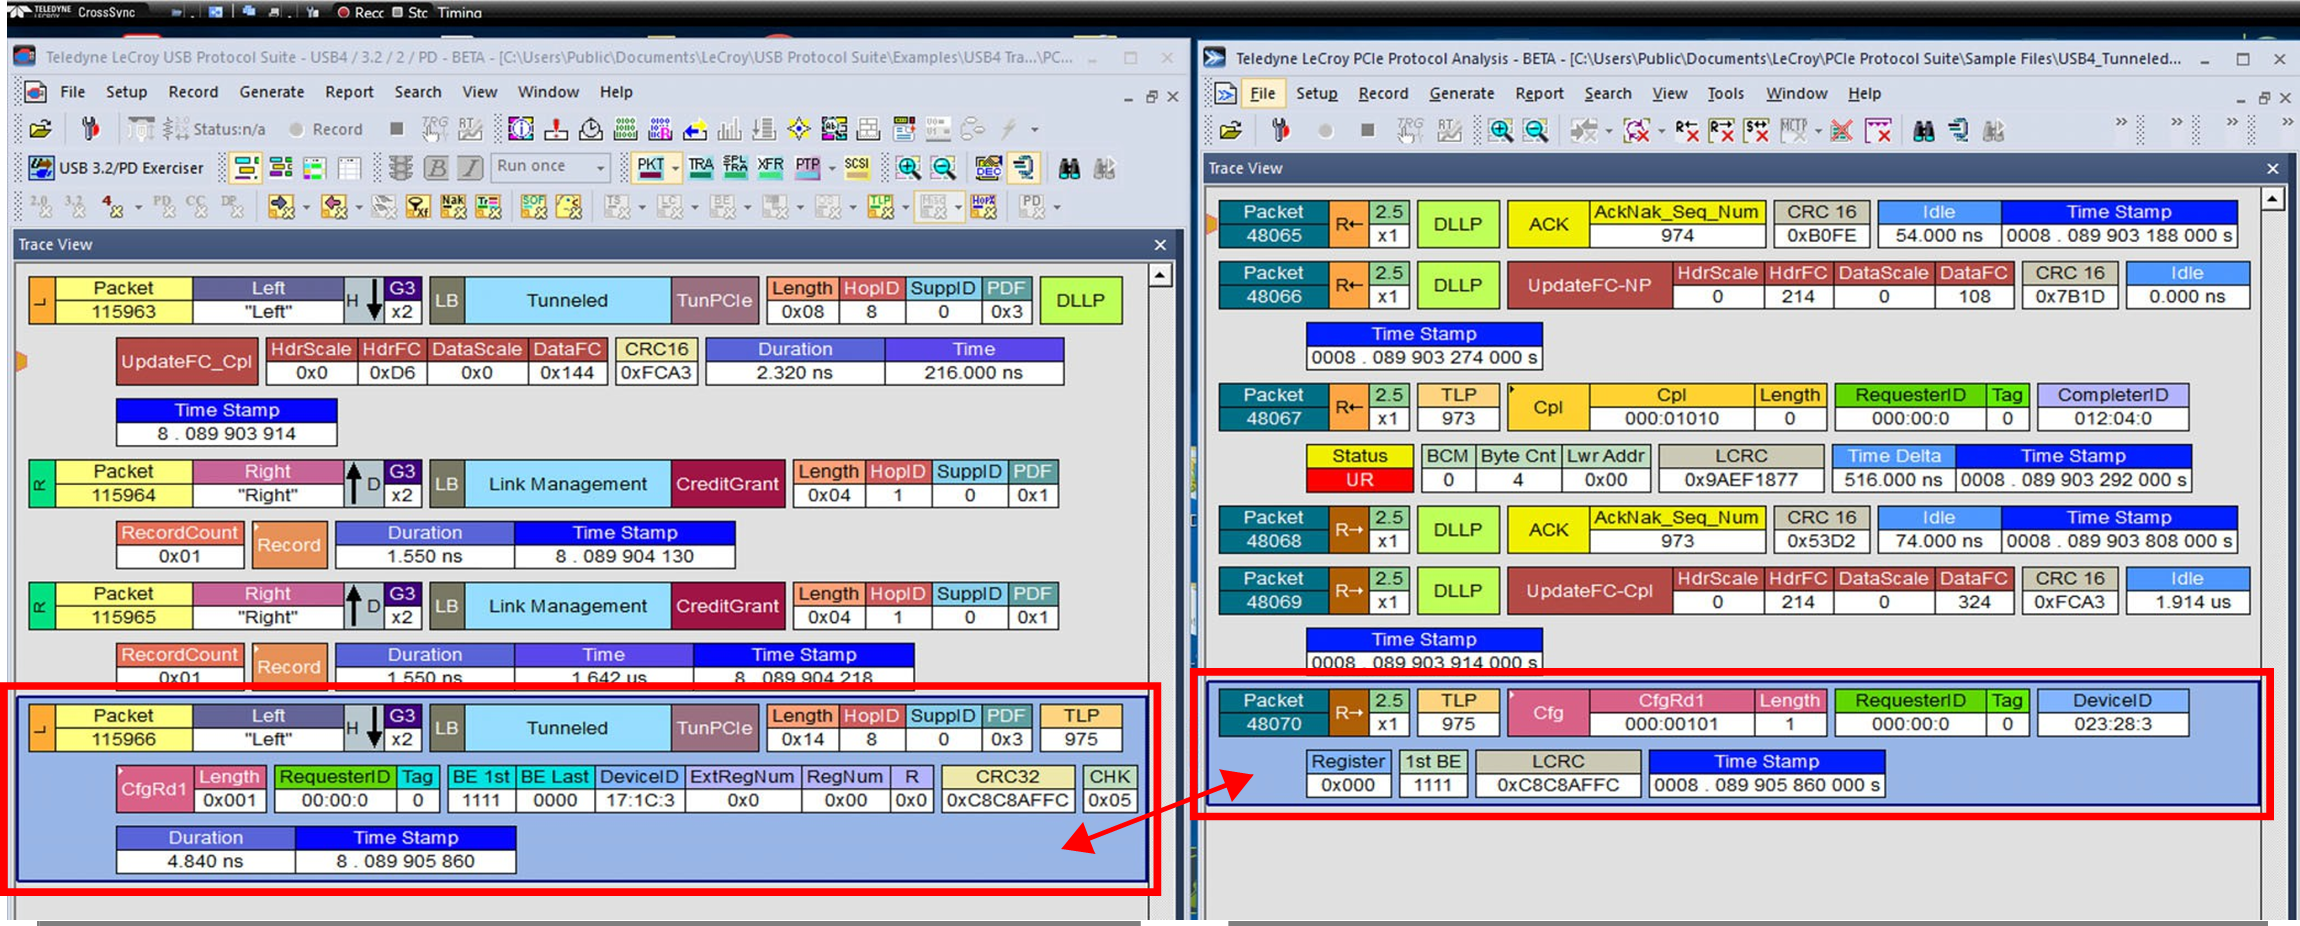
Task: Click the CfgRd1 field in packet 115966
Action: click(154, 789)
